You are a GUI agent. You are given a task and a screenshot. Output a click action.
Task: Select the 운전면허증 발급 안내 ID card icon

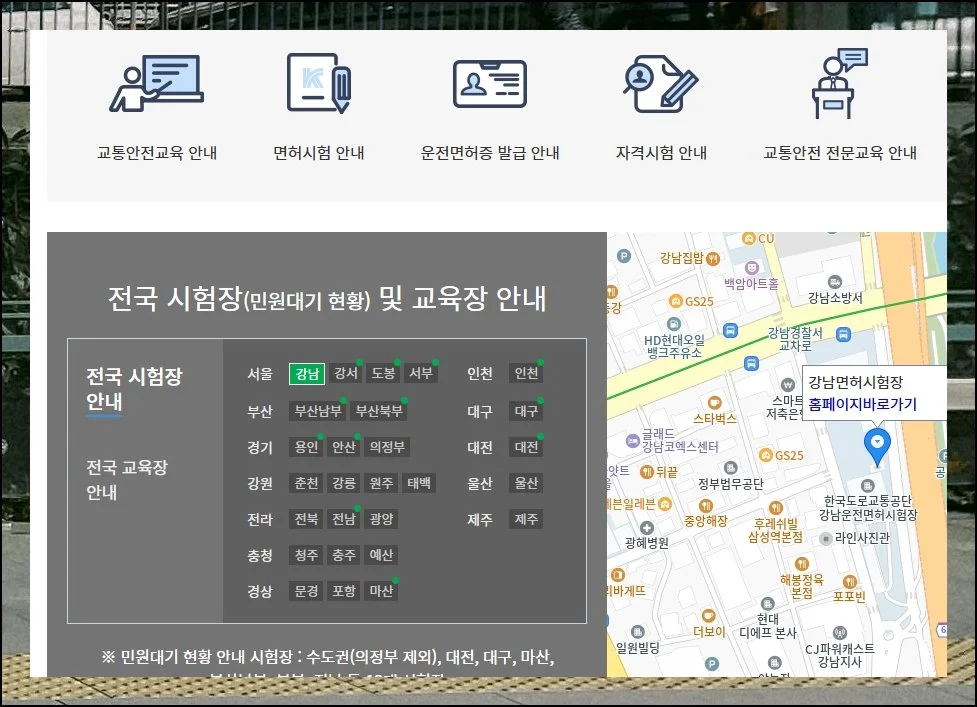coord(489,84)
